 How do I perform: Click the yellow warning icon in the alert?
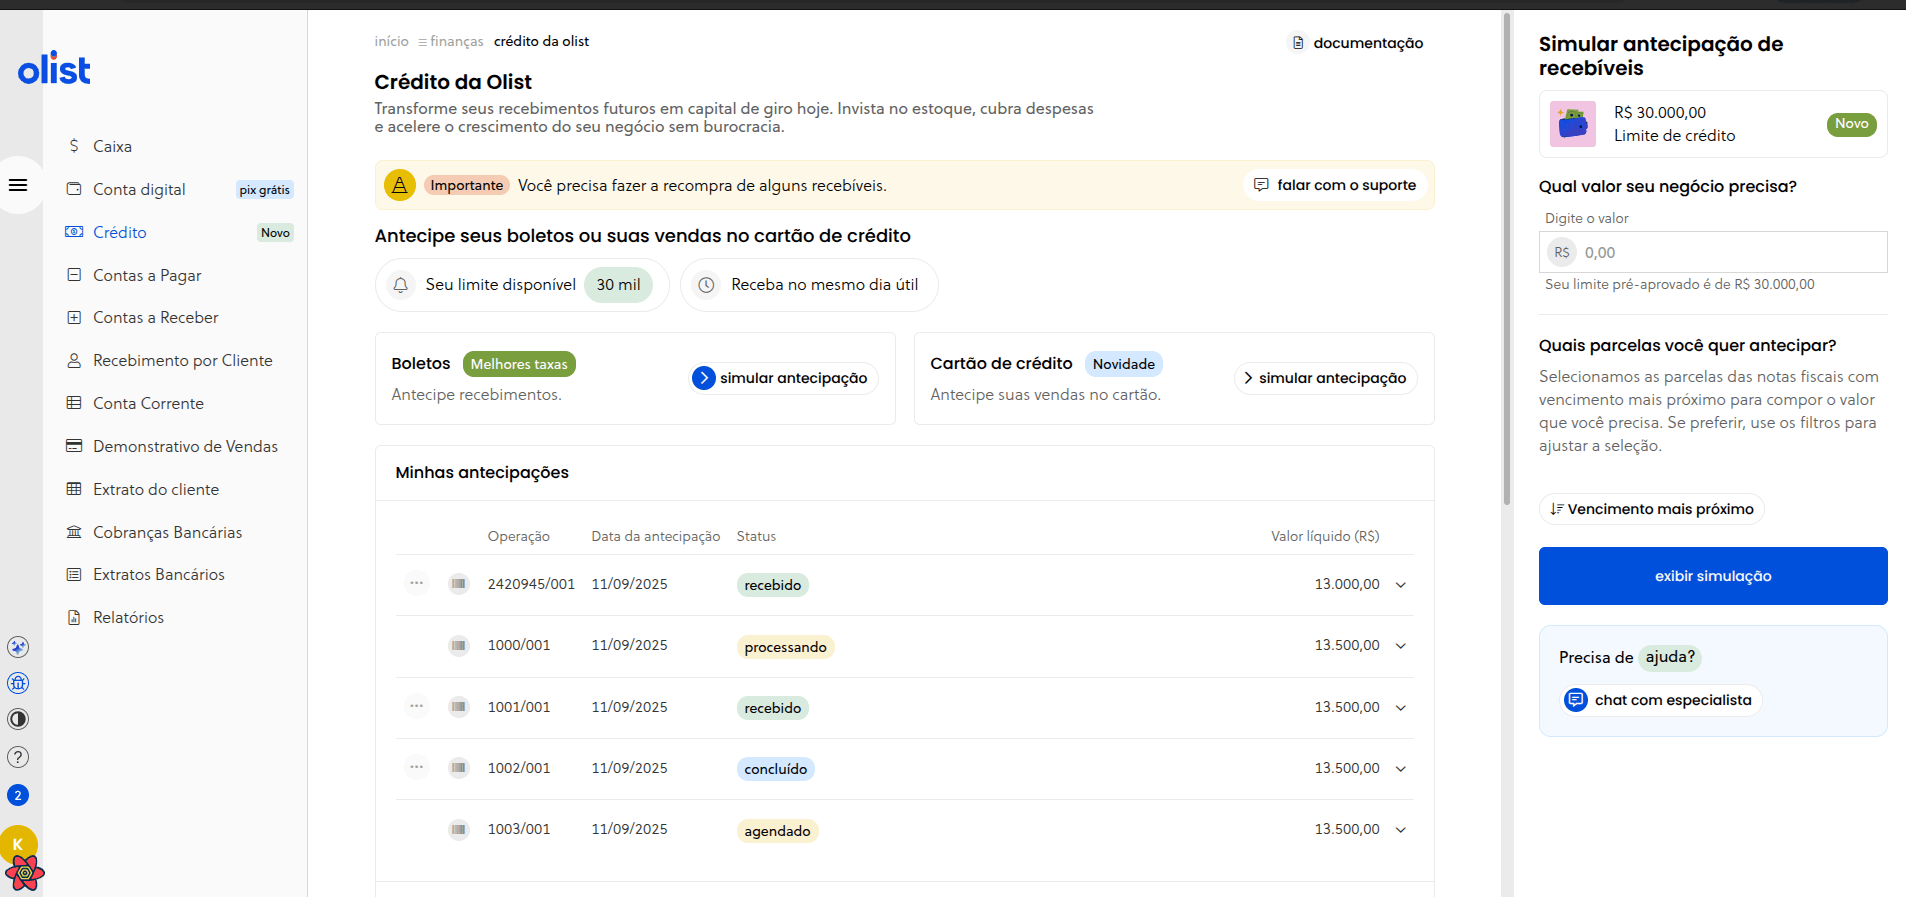tap(400, 185)
